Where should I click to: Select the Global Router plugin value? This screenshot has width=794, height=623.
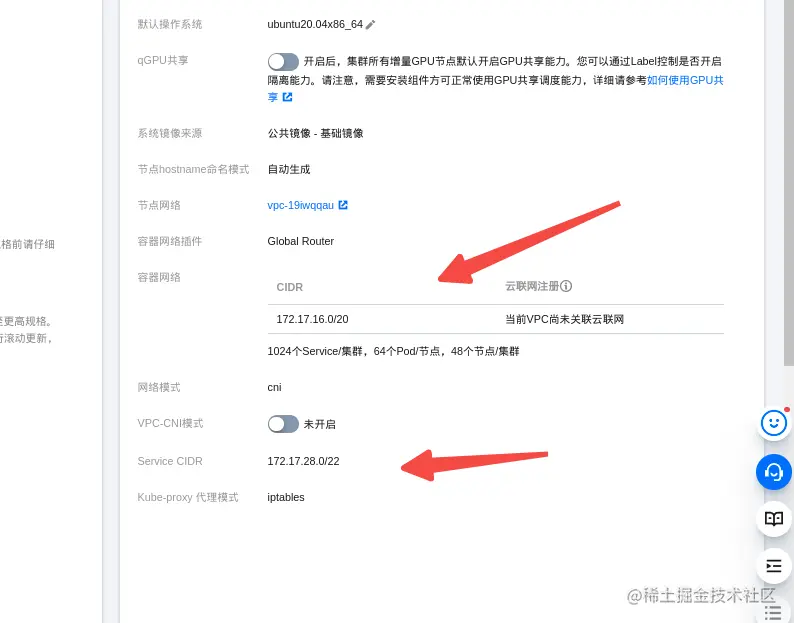coord(300,241)
